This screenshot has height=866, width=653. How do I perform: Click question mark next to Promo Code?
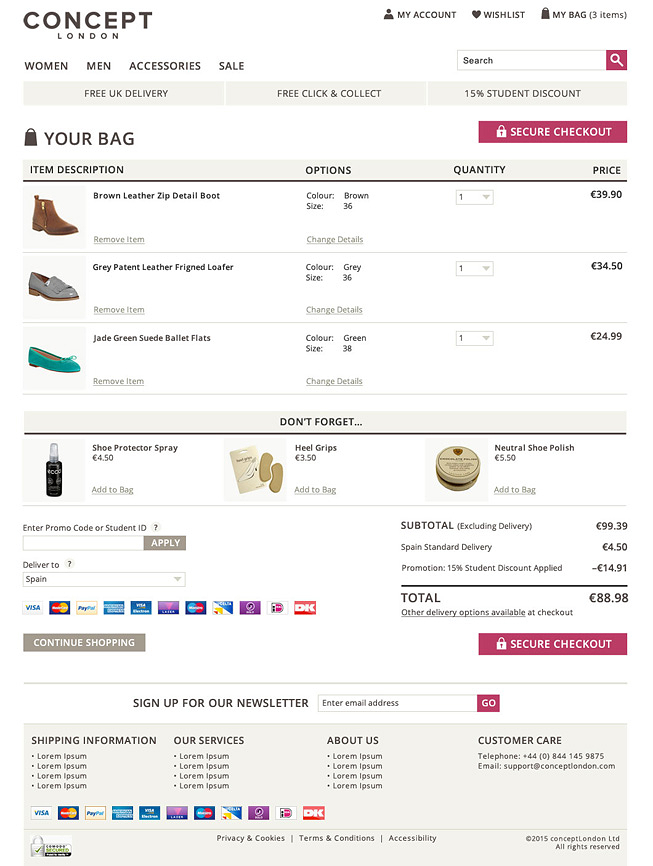coord(156,527)
